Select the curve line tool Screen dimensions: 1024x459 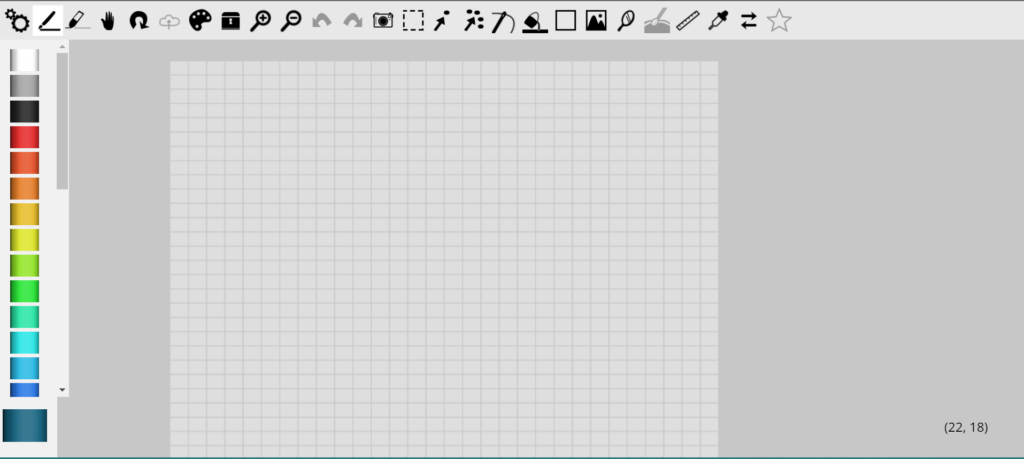tap(504, 21)
